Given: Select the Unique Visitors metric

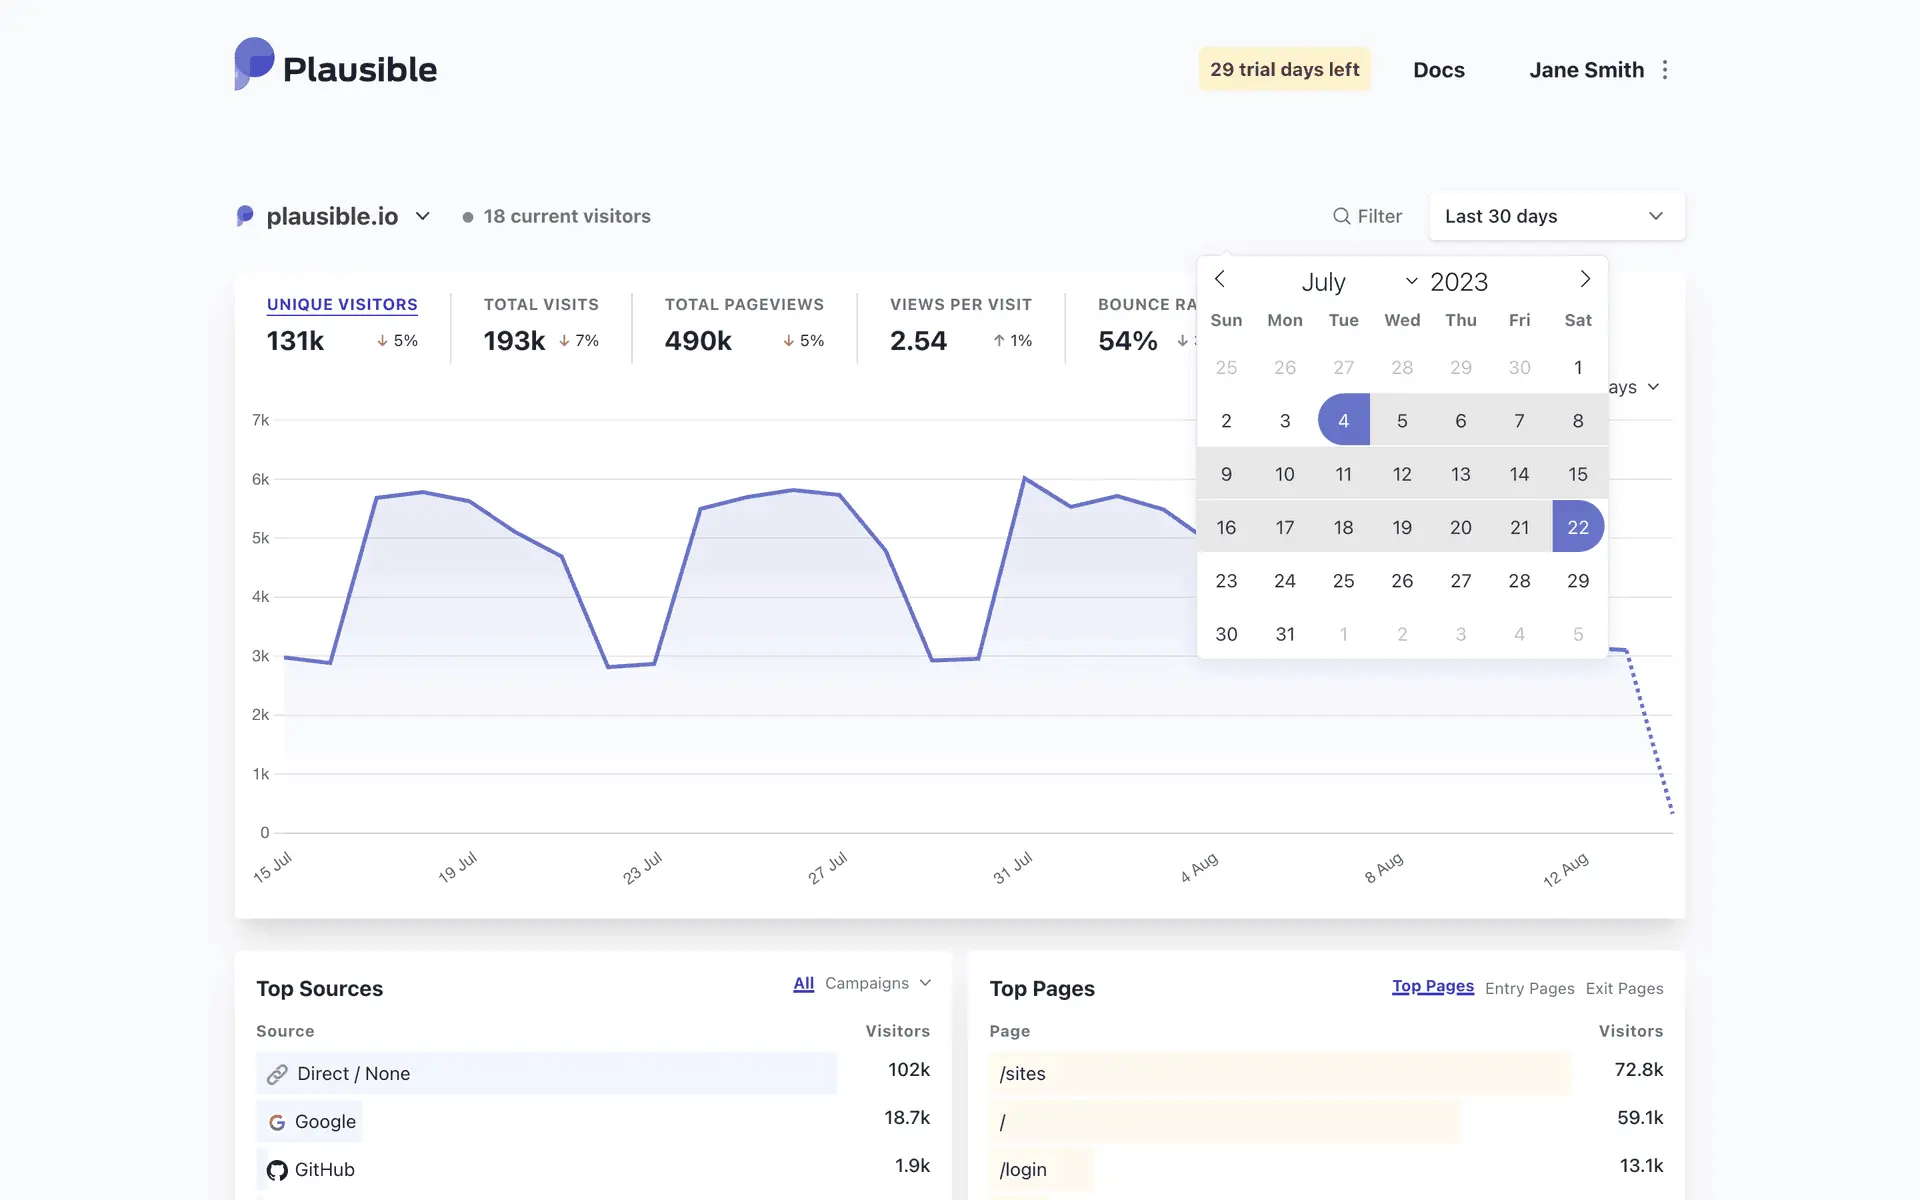Looking at the screenshot, I should click(342, 304).
